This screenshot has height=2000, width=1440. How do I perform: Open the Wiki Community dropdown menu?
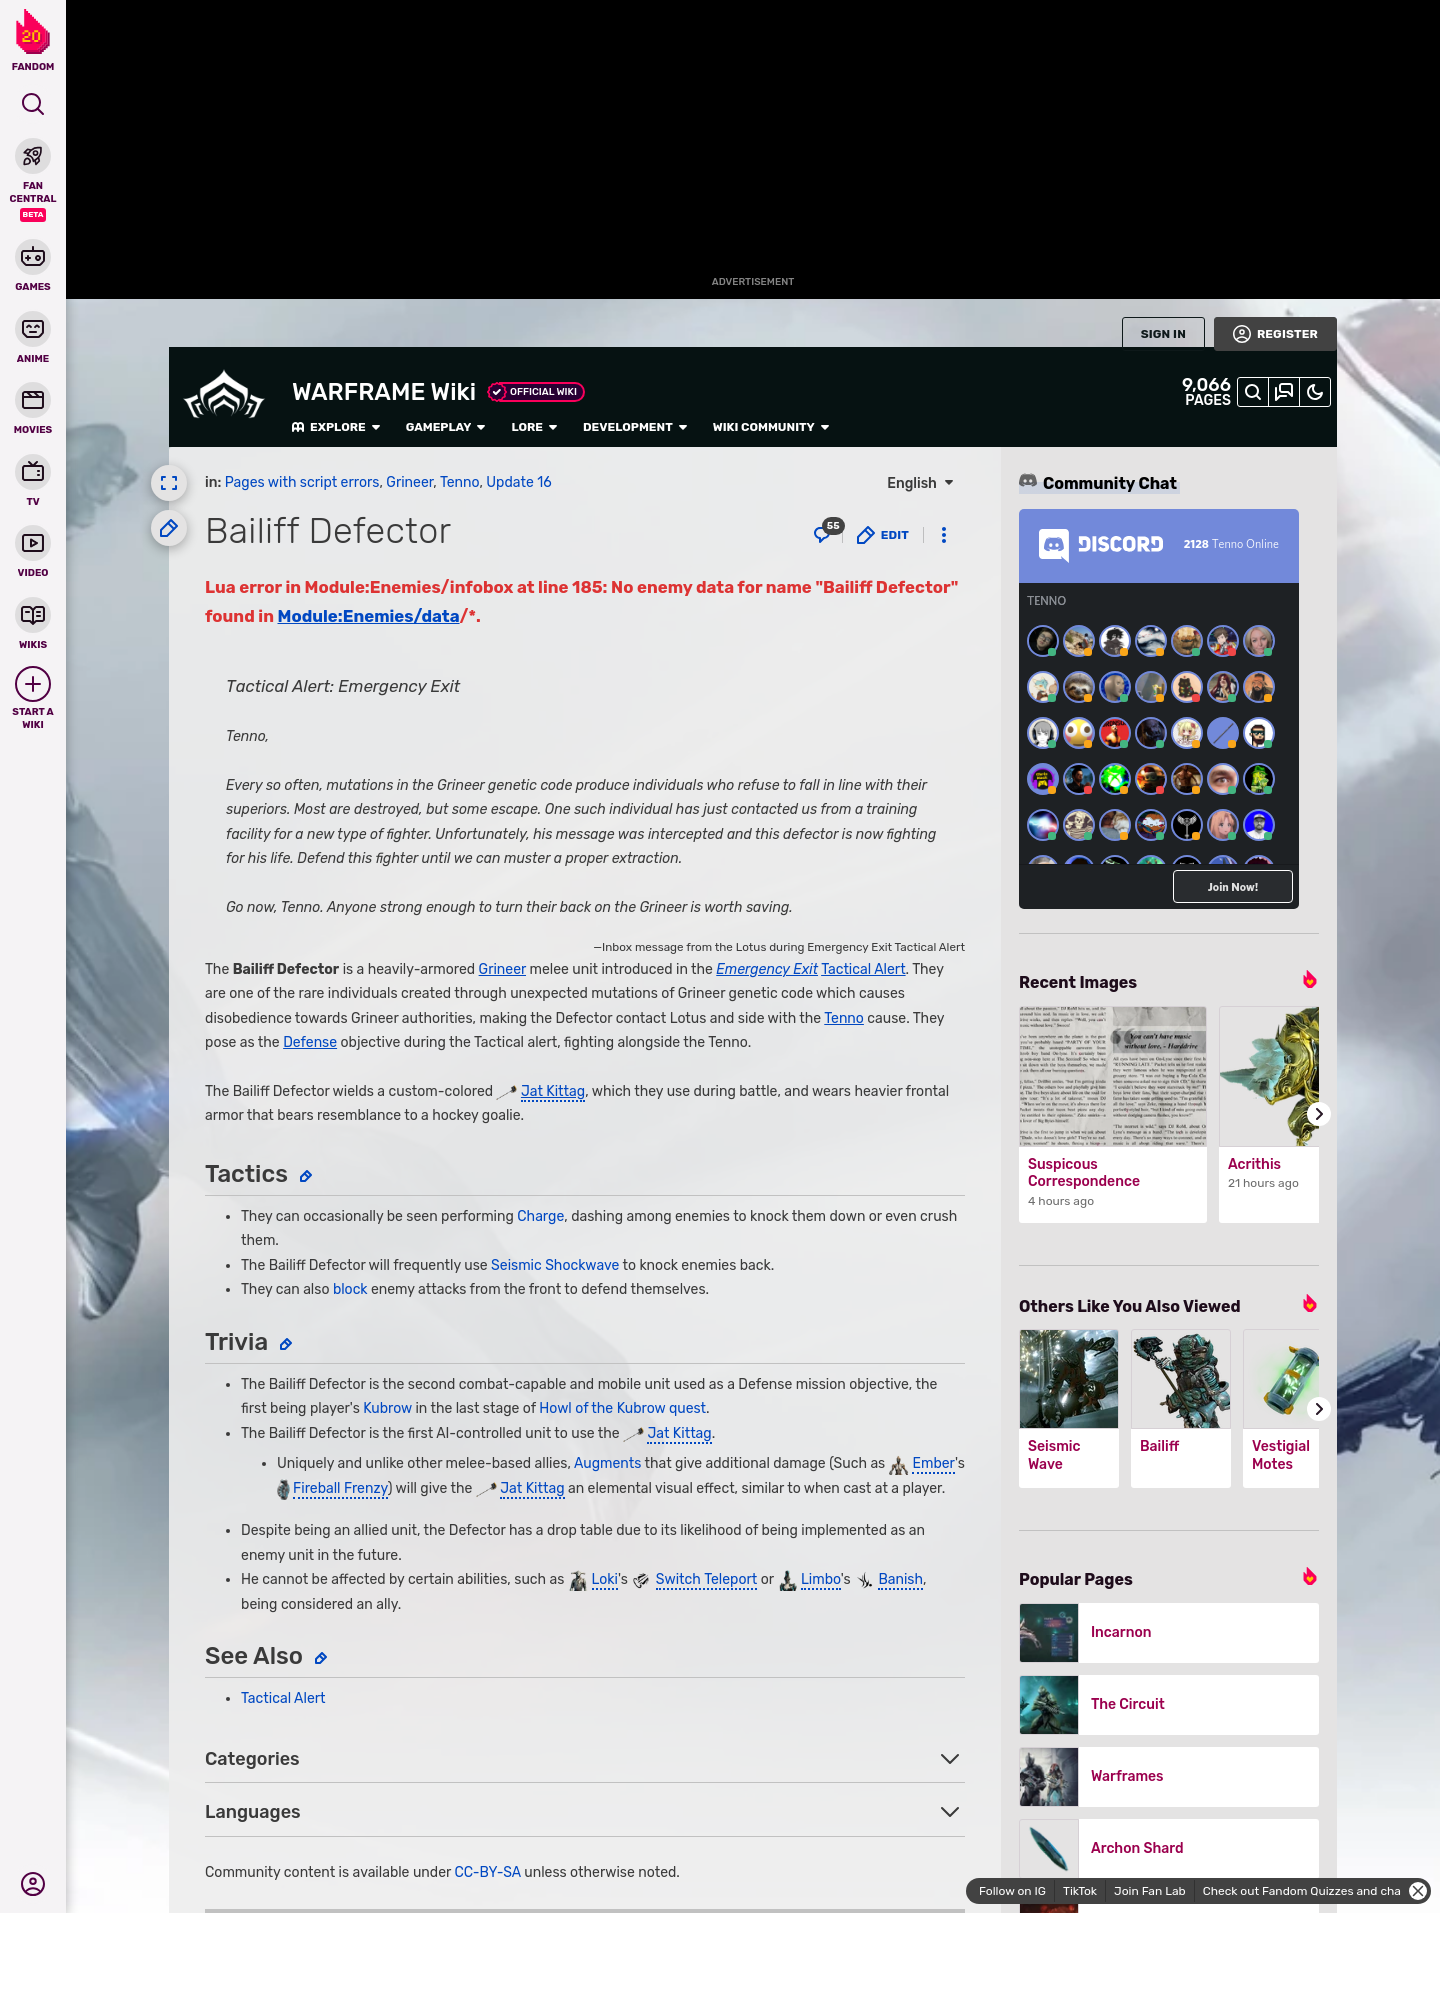tap(771, 427)
